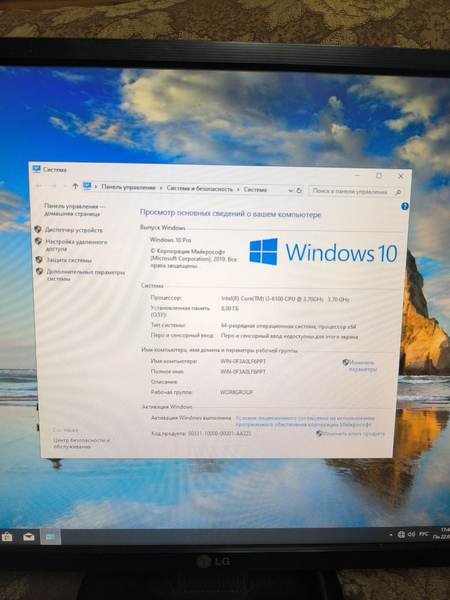The width and height of the screenshot is (450, 600).
Task: Open network globe icon in tray
Action: click(401, 535)
